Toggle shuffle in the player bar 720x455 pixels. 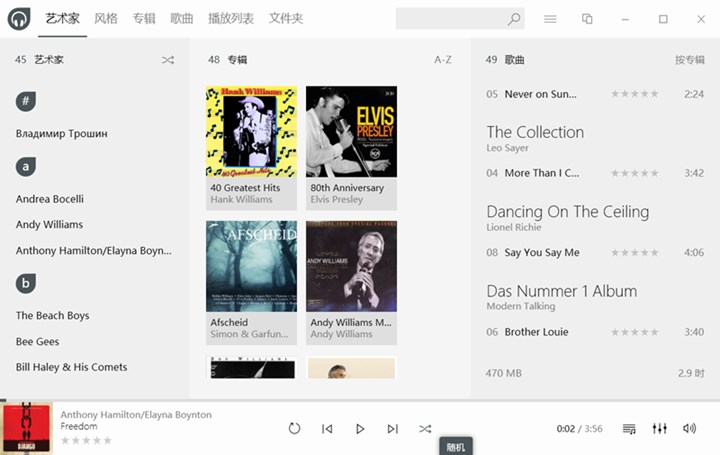pyautogui.click(x=425, y=429)
